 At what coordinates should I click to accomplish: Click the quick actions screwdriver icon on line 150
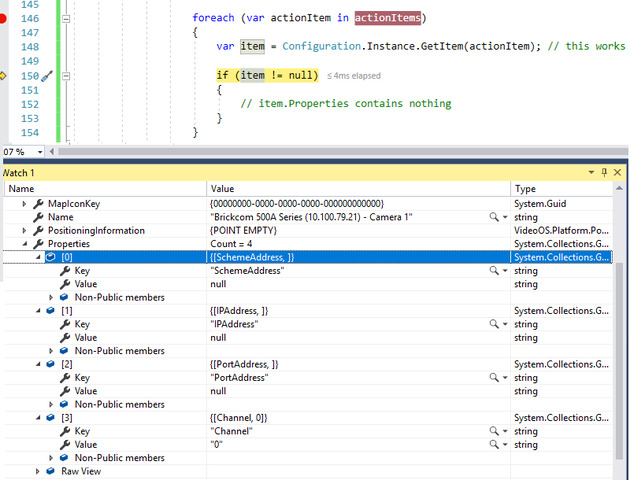pyautogui.click(x=47, y=76)
